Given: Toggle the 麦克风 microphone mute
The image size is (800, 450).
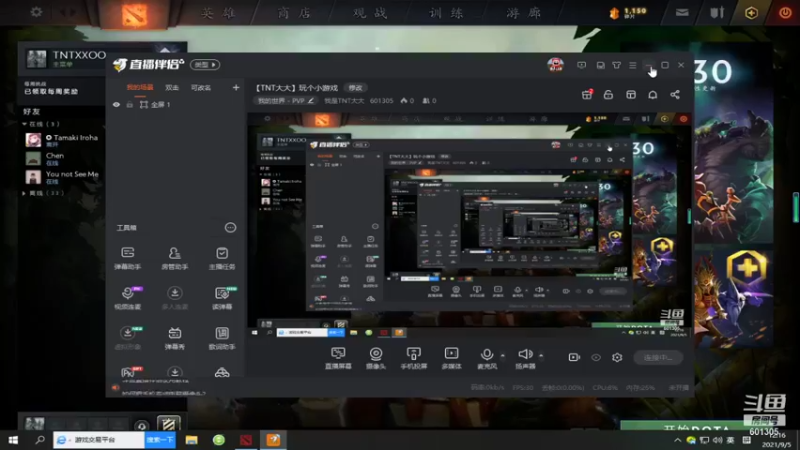Looking at the screenshot, I should click(487, 358).
